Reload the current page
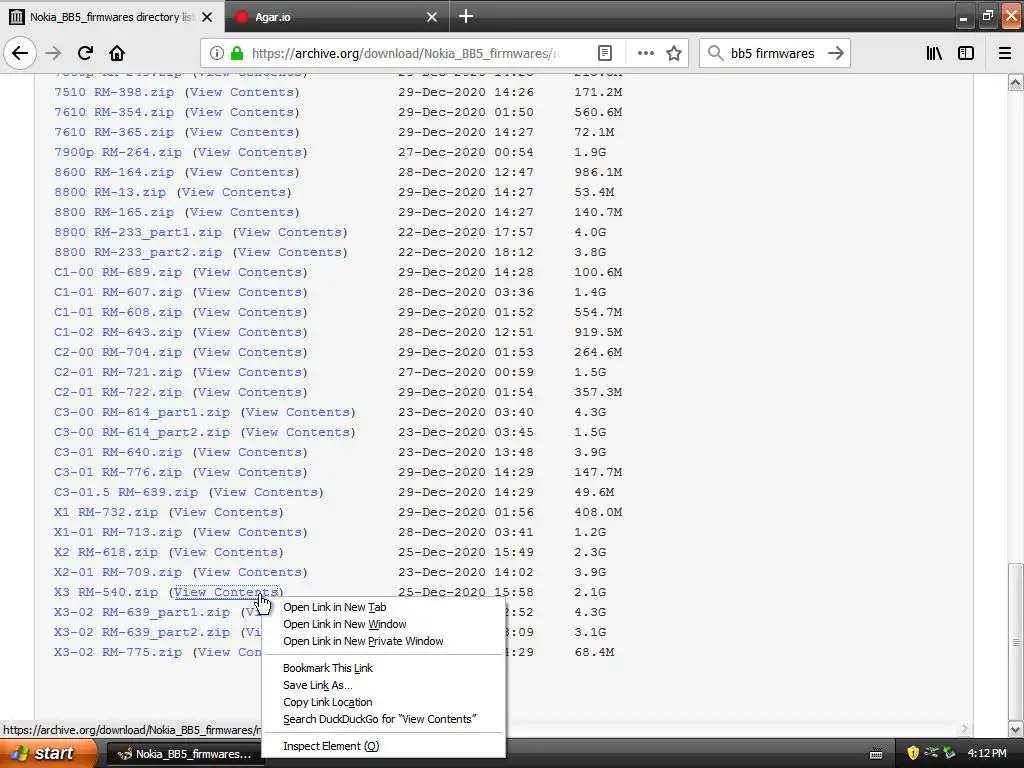The image size is (1024, 768). click(85, 53)
